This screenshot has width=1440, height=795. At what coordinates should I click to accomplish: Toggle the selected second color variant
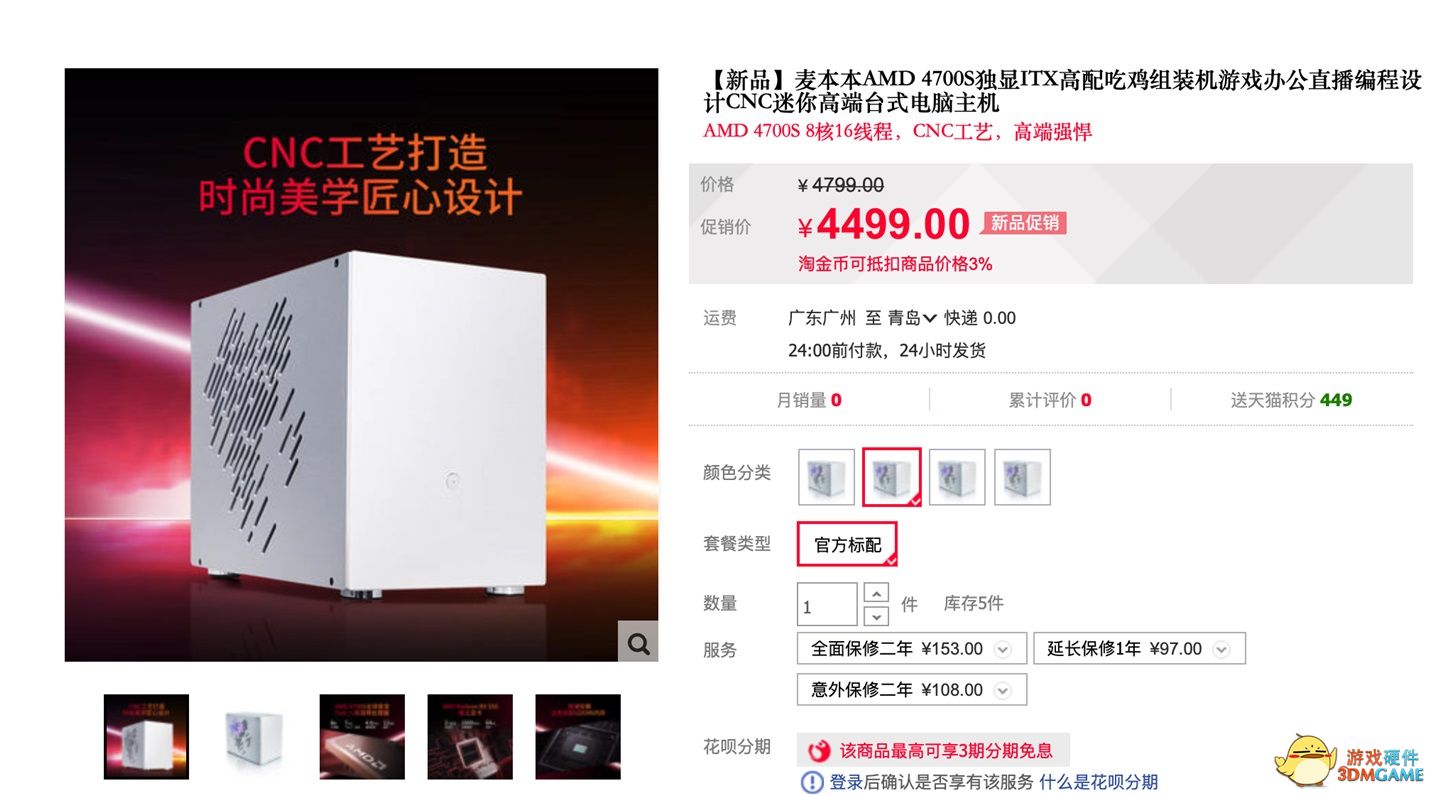tap(892, 477)
